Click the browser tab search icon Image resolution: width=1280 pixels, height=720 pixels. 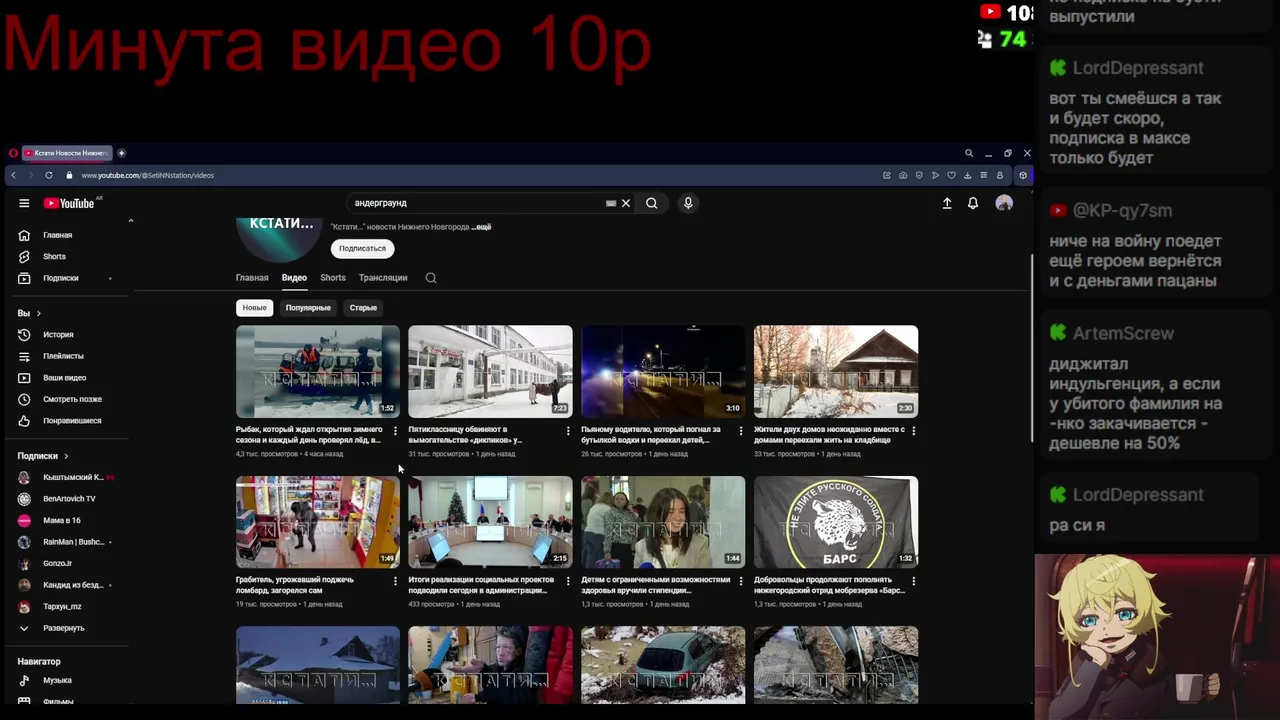coord(969,153)
